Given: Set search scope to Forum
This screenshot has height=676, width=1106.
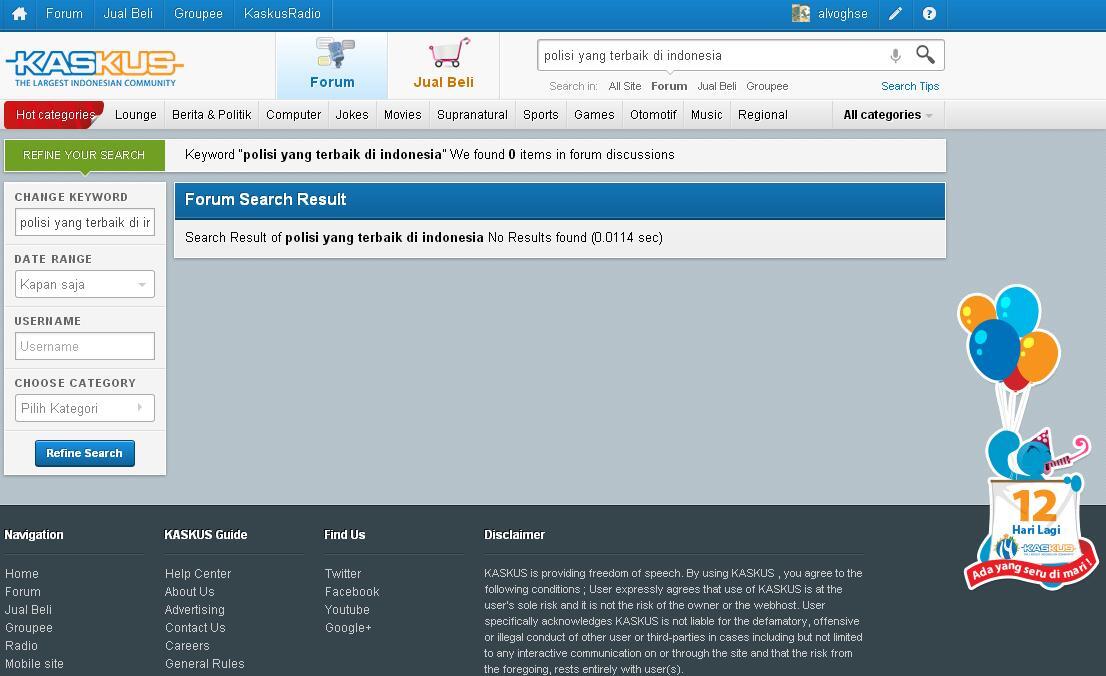Looking at the screenshot, I should 669,86.
